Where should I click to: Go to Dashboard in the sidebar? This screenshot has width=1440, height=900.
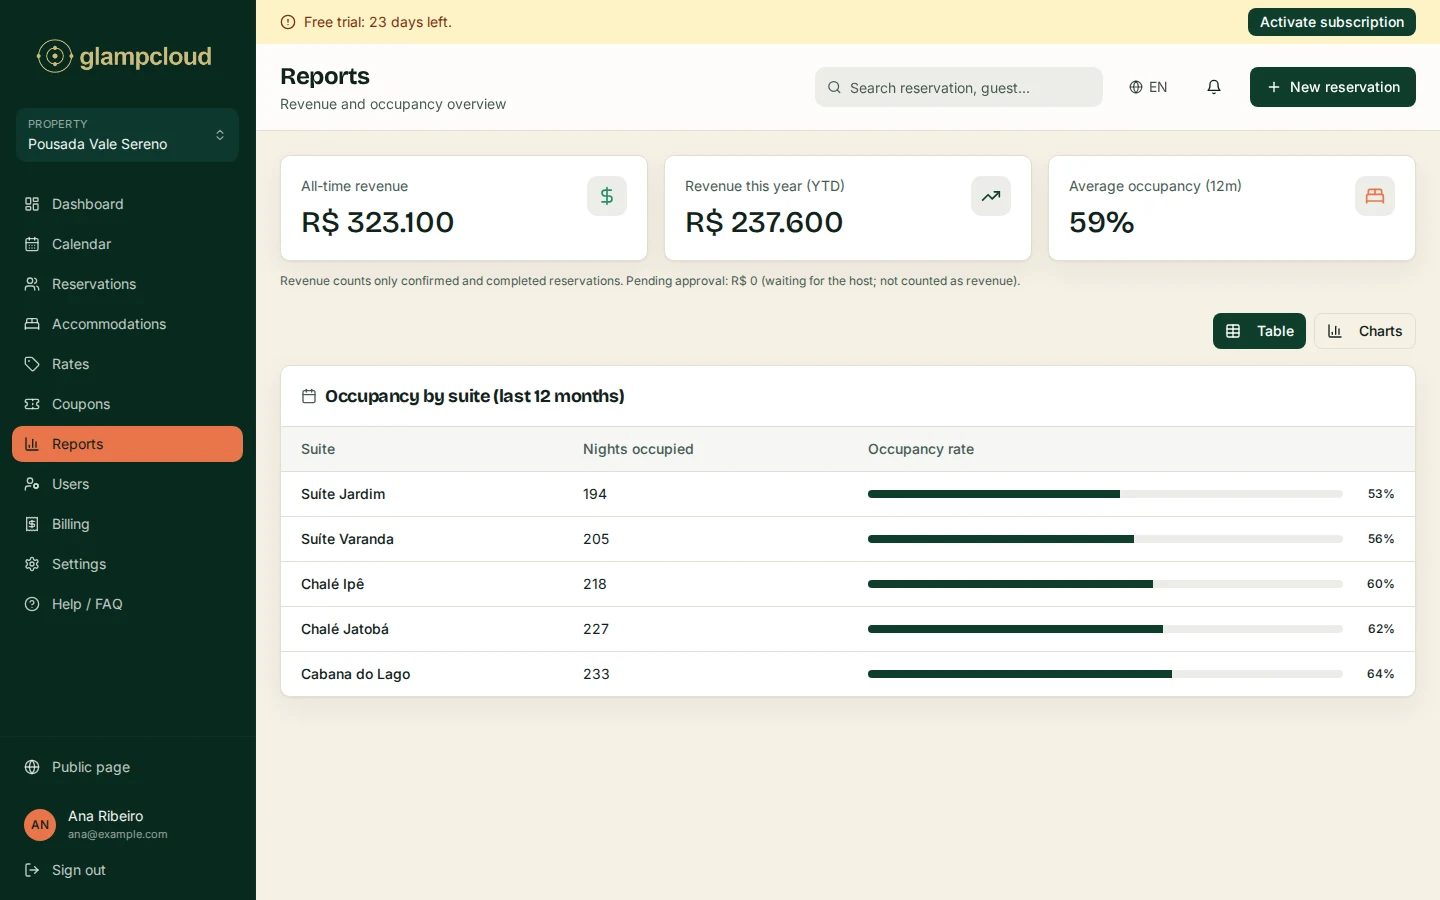pyautogui.click(x=127, y=204)
